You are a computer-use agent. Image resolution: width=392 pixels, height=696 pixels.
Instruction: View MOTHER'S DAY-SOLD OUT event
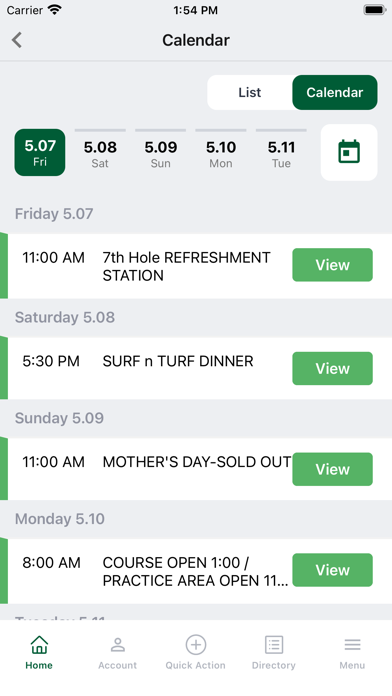click(333, 469)
